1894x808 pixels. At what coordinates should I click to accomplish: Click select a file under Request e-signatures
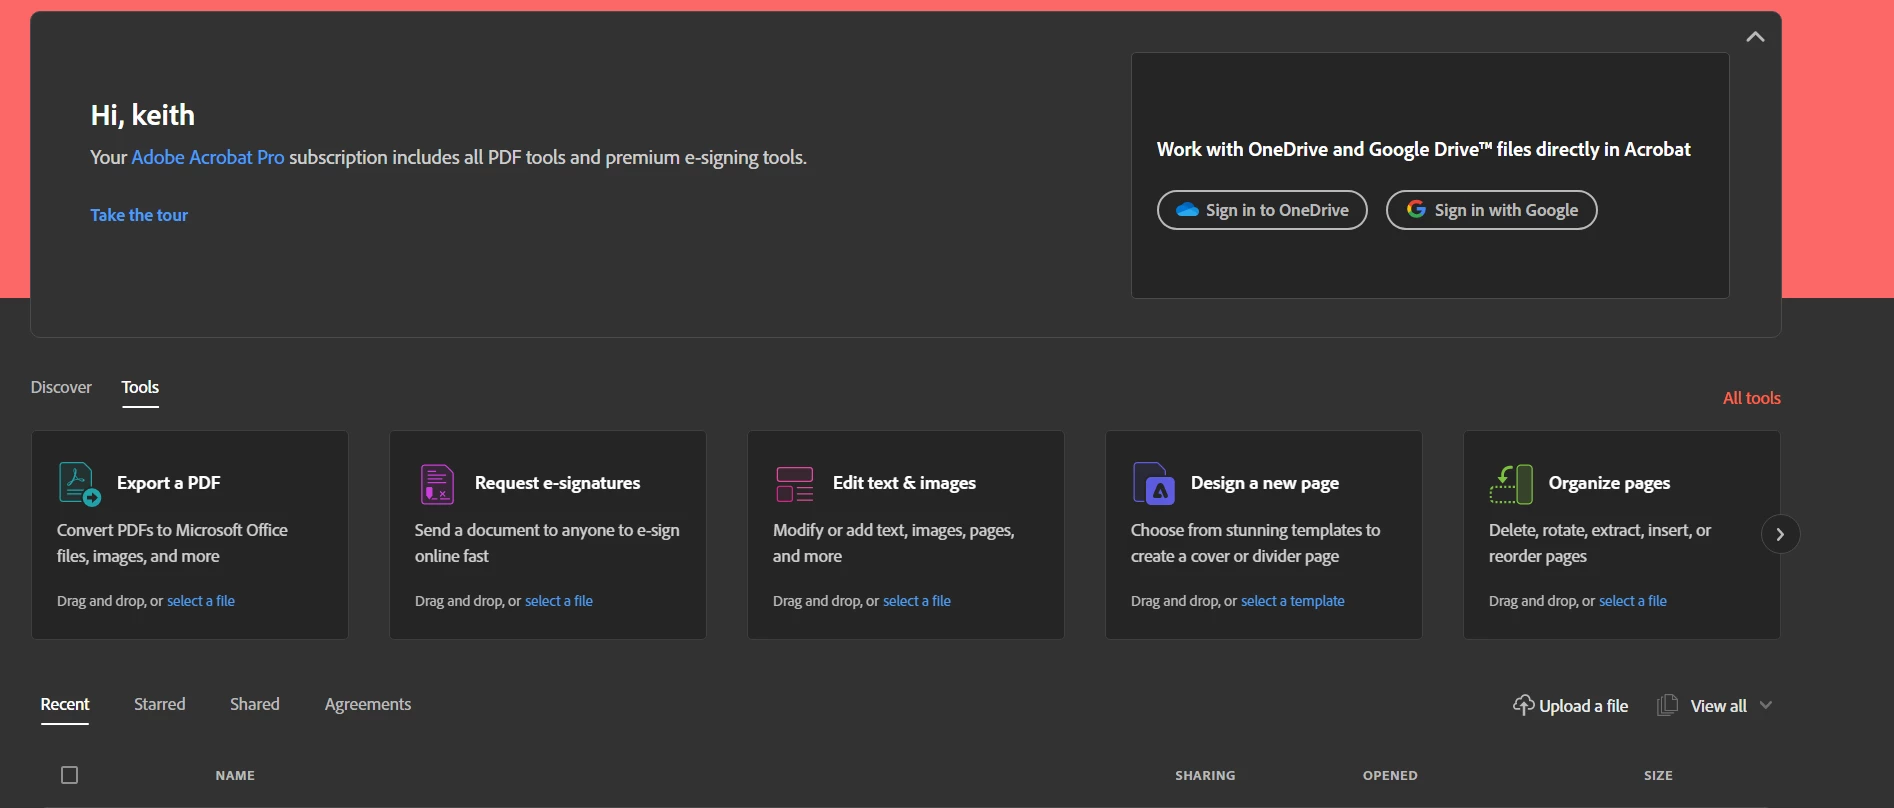click(x=559, y=601)
